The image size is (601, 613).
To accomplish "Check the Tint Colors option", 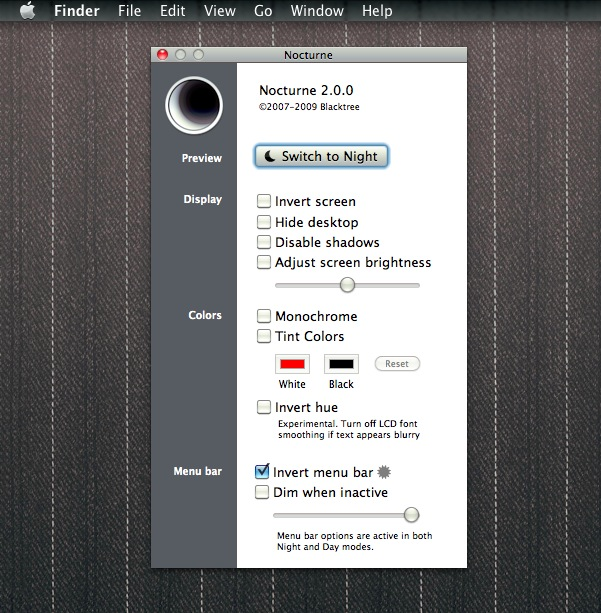I will click(264, 336).
